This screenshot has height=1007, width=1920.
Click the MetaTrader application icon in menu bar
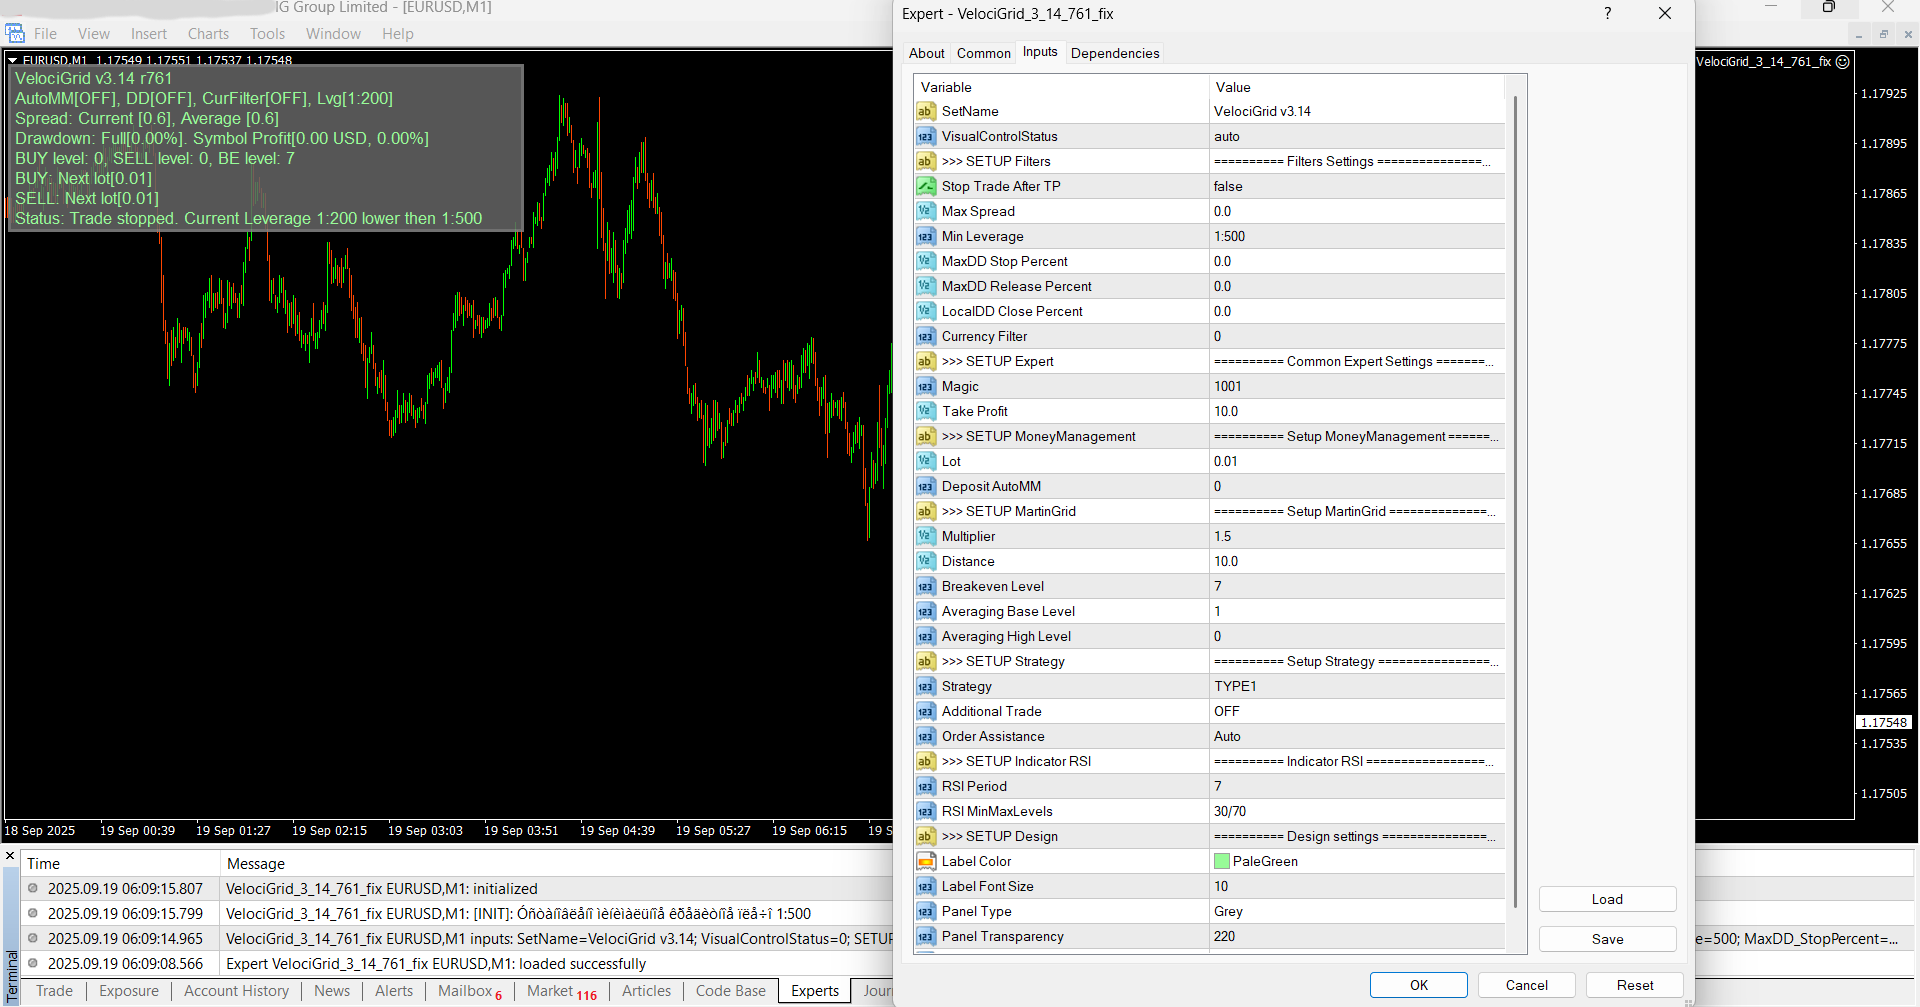15,34
